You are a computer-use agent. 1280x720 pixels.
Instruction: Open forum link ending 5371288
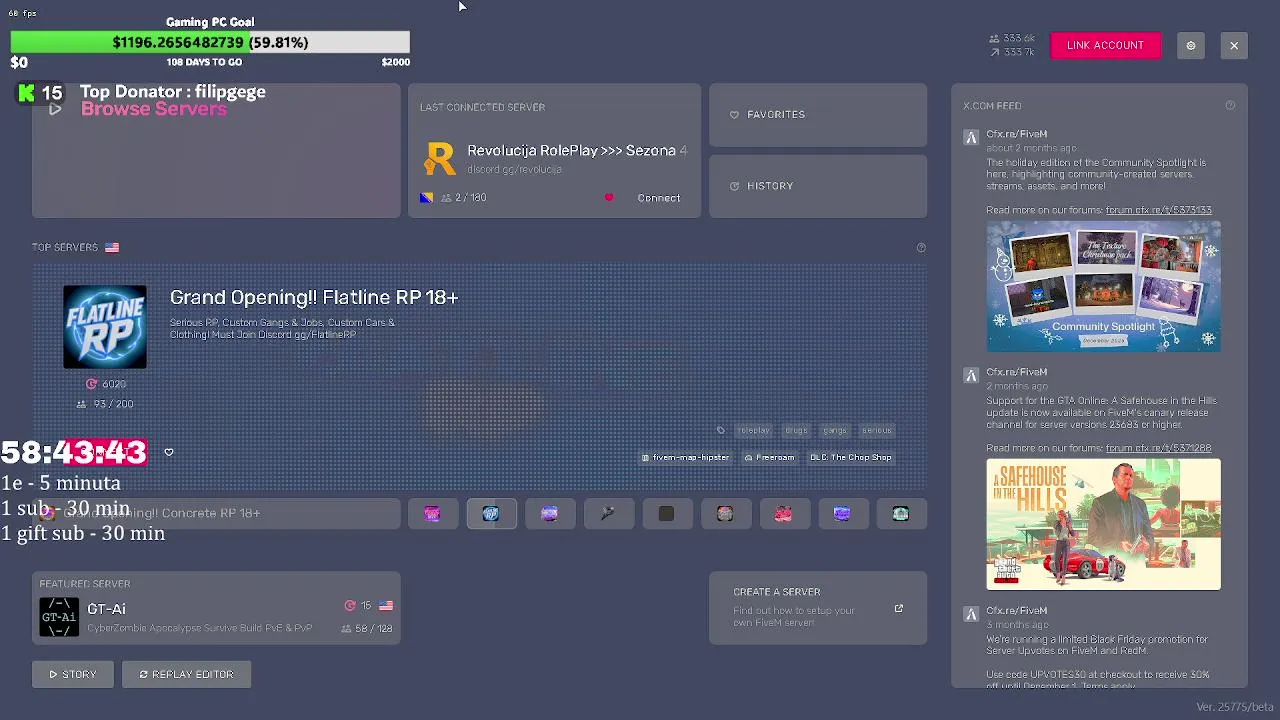pyautogui.click(x=1158, y=448)
